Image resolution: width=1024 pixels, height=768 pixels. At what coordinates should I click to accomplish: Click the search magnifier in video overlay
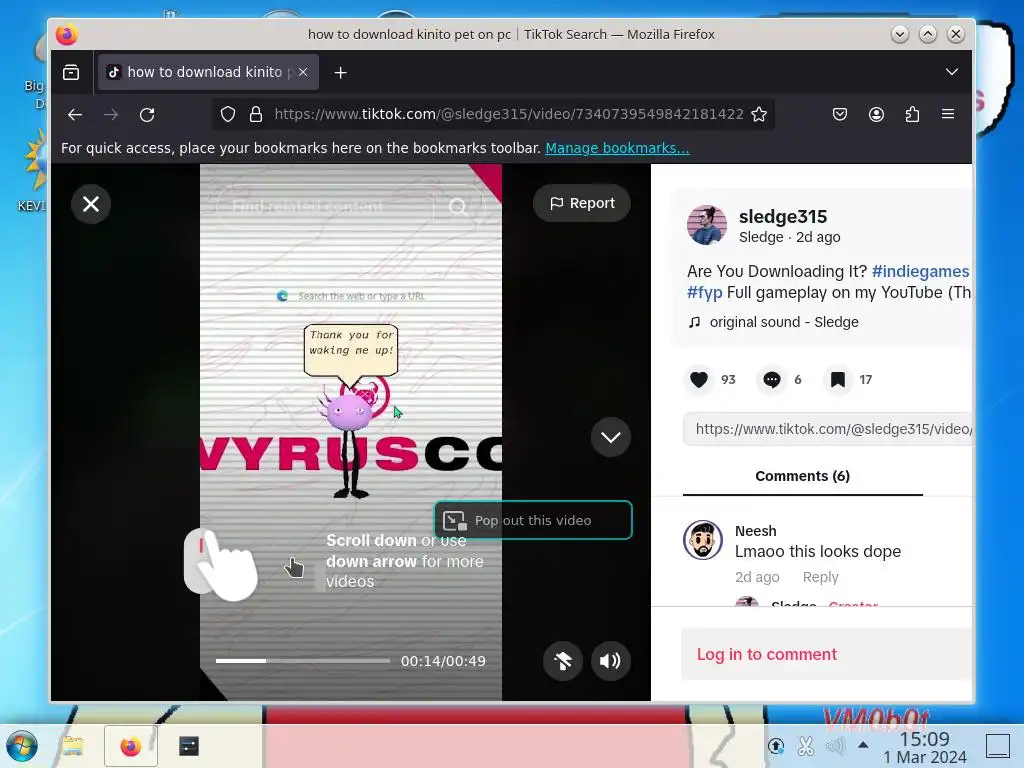click(x=458, y=206)
